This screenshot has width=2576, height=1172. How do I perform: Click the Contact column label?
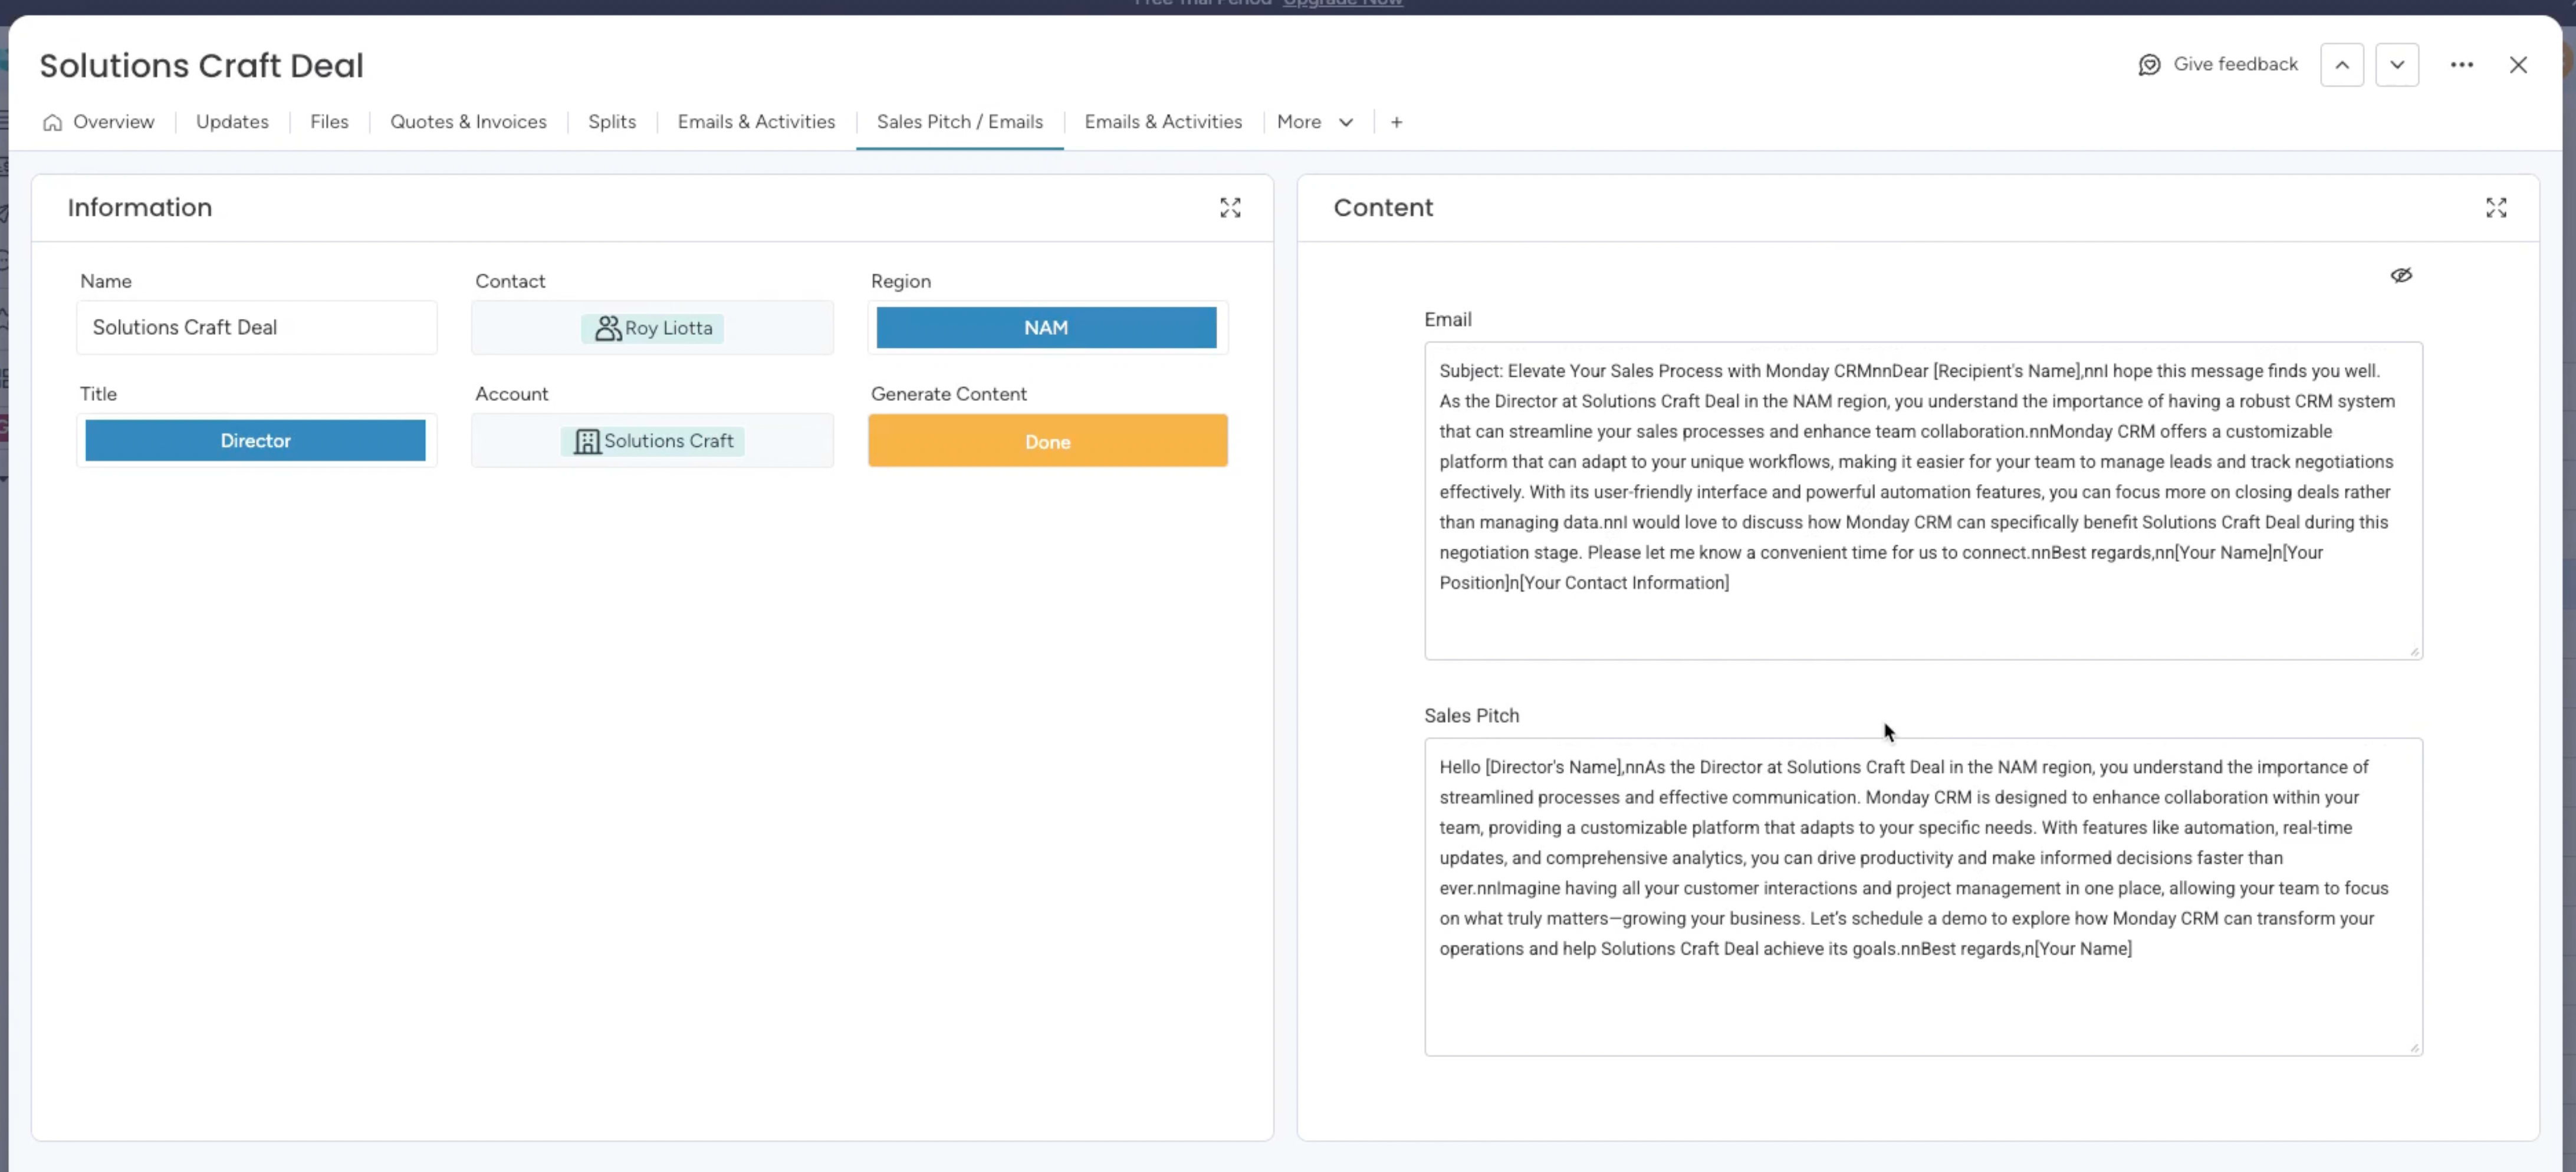[x=510, y=281]
